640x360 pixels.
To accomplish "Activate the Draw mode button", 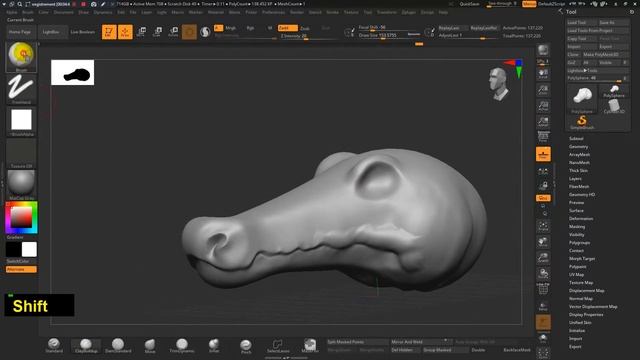I will tap(125, 32).
